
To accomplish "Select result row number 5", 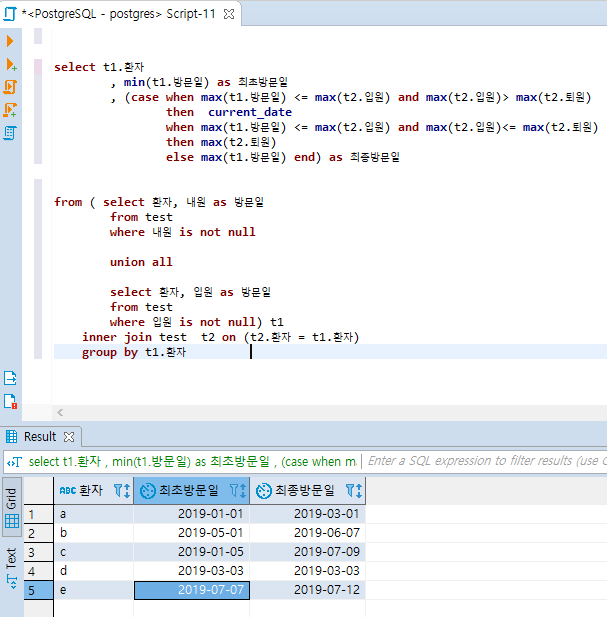I will [x=39, y=590].
